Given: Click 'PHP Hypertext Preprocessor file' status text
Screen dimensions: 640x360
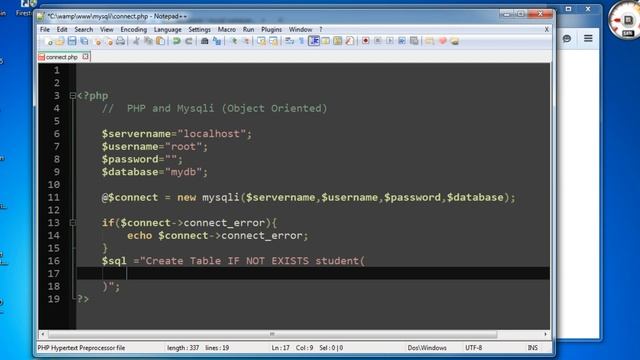Looking at the screenshot, I should tap(81, 348).
